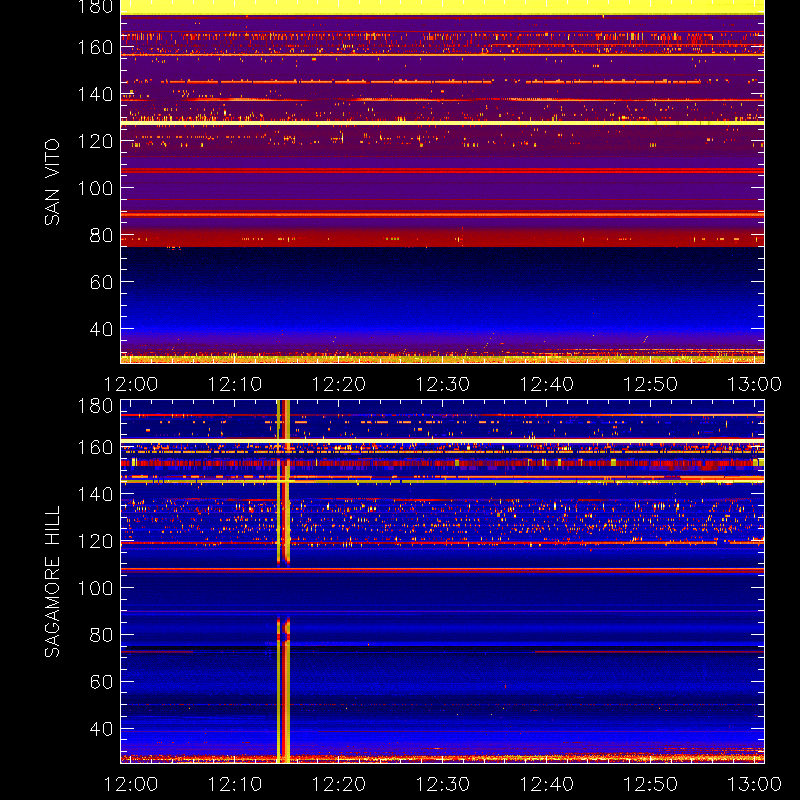This screenshot has width=800, height=800.
Task: Select the 140 frequency label on San Vito plot
Action: [95, 94]
